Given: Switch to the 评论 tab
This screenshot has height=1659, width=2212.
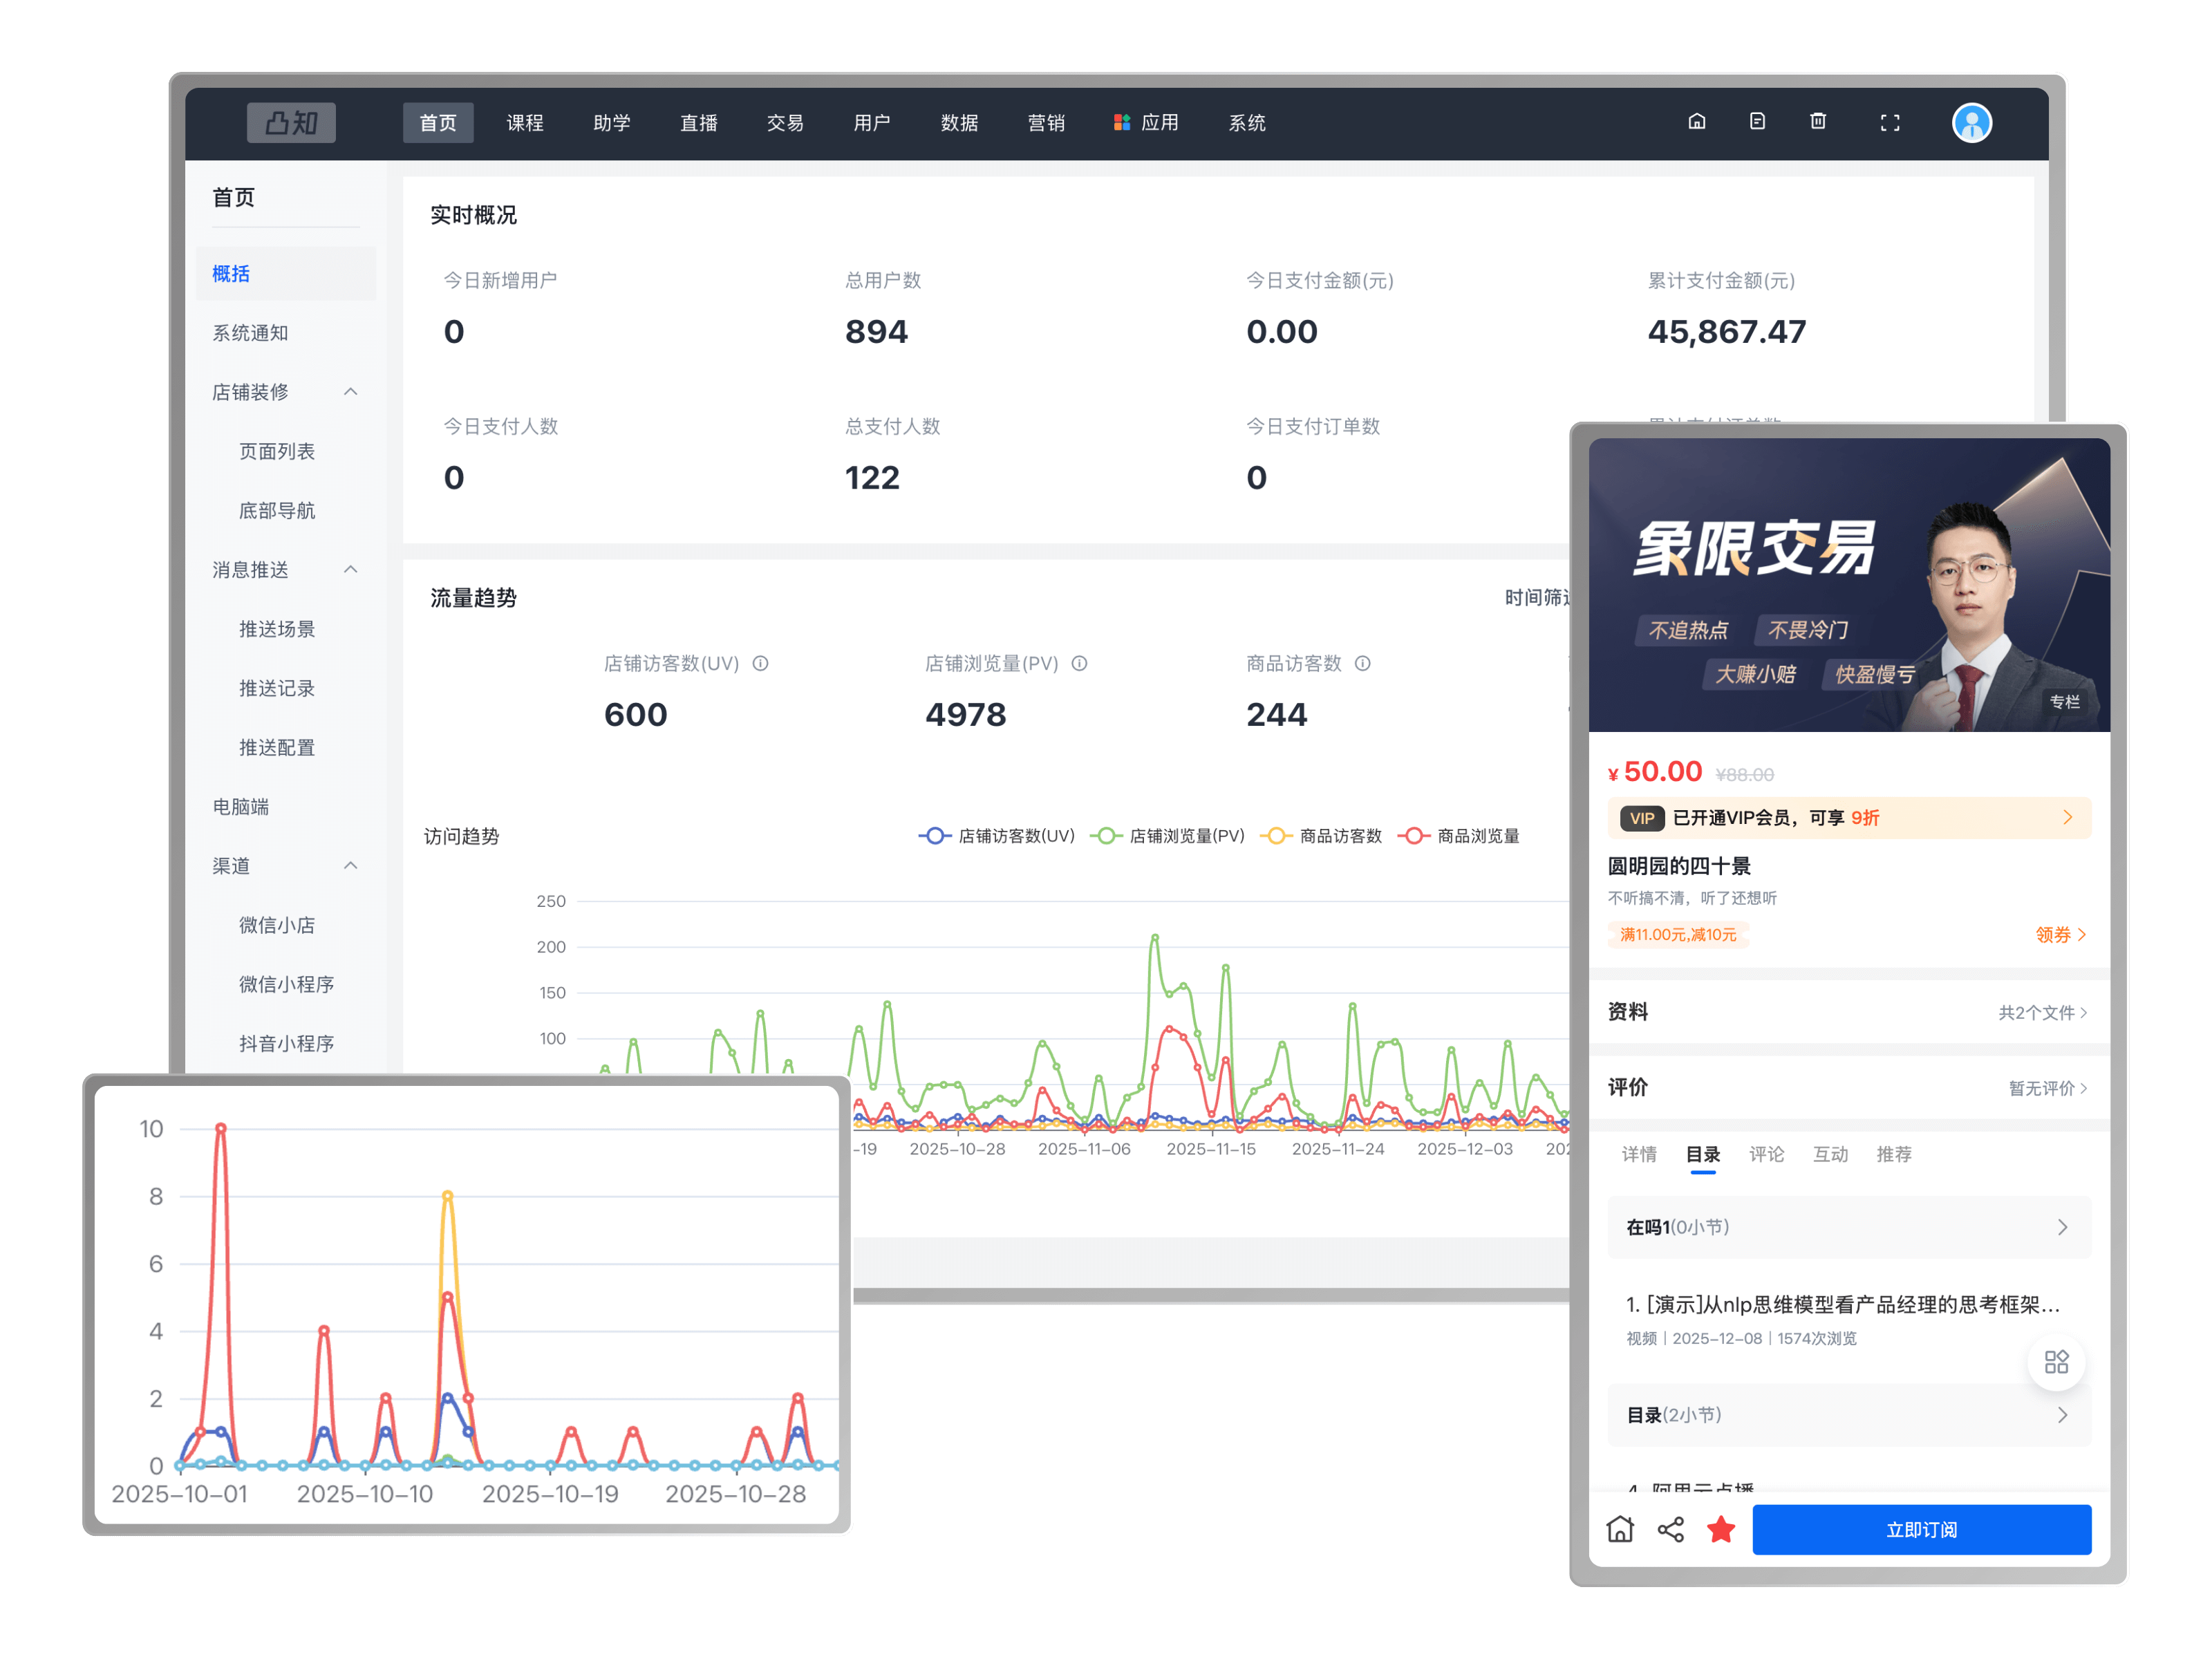Looking at the screenshot, I should tap(1766, 1154).
